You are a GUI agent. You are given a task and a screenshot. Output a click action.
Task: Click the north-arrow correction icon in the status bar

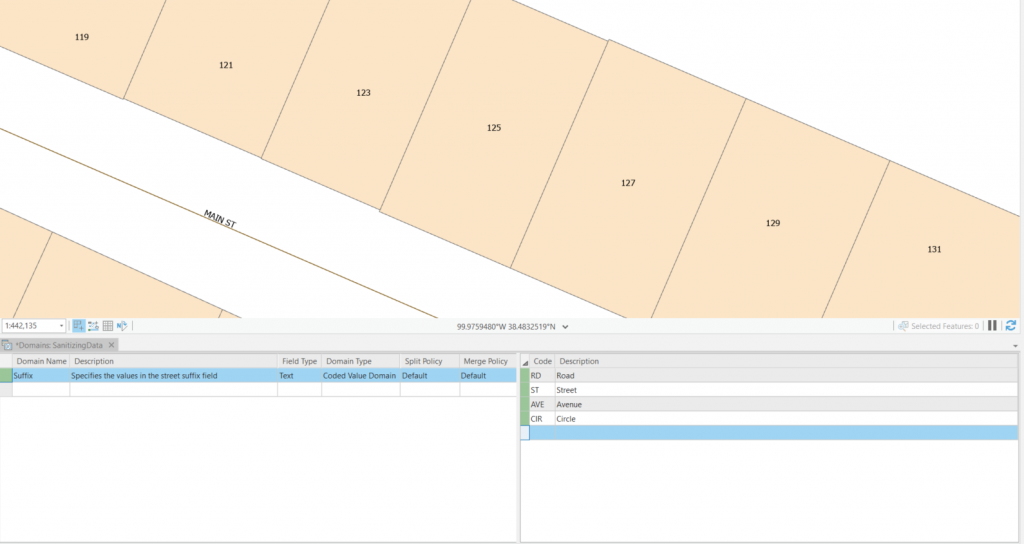click(x=121, y=326)
